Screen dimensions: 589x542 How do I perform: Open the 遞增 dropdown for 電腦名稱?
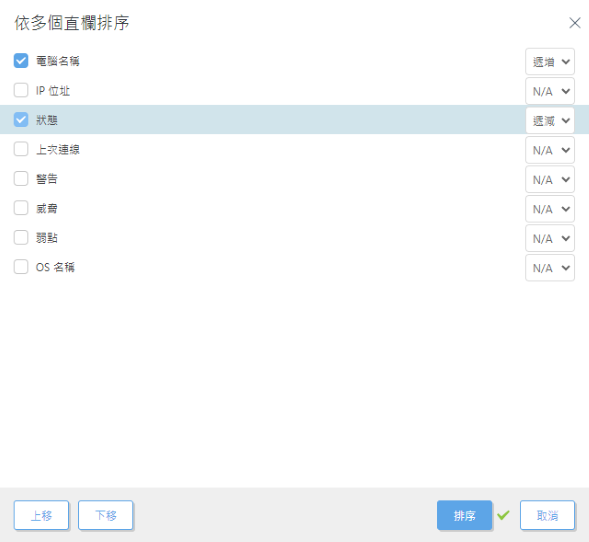click(x=550, y=61)
